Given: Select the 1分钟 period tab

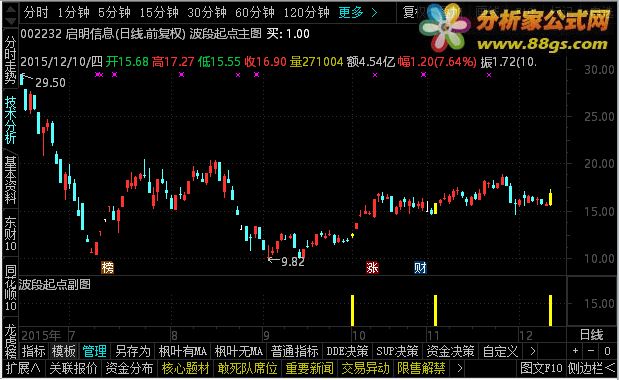Looking at the screenshot, I should pyautogui.click(x=73, y=13).
